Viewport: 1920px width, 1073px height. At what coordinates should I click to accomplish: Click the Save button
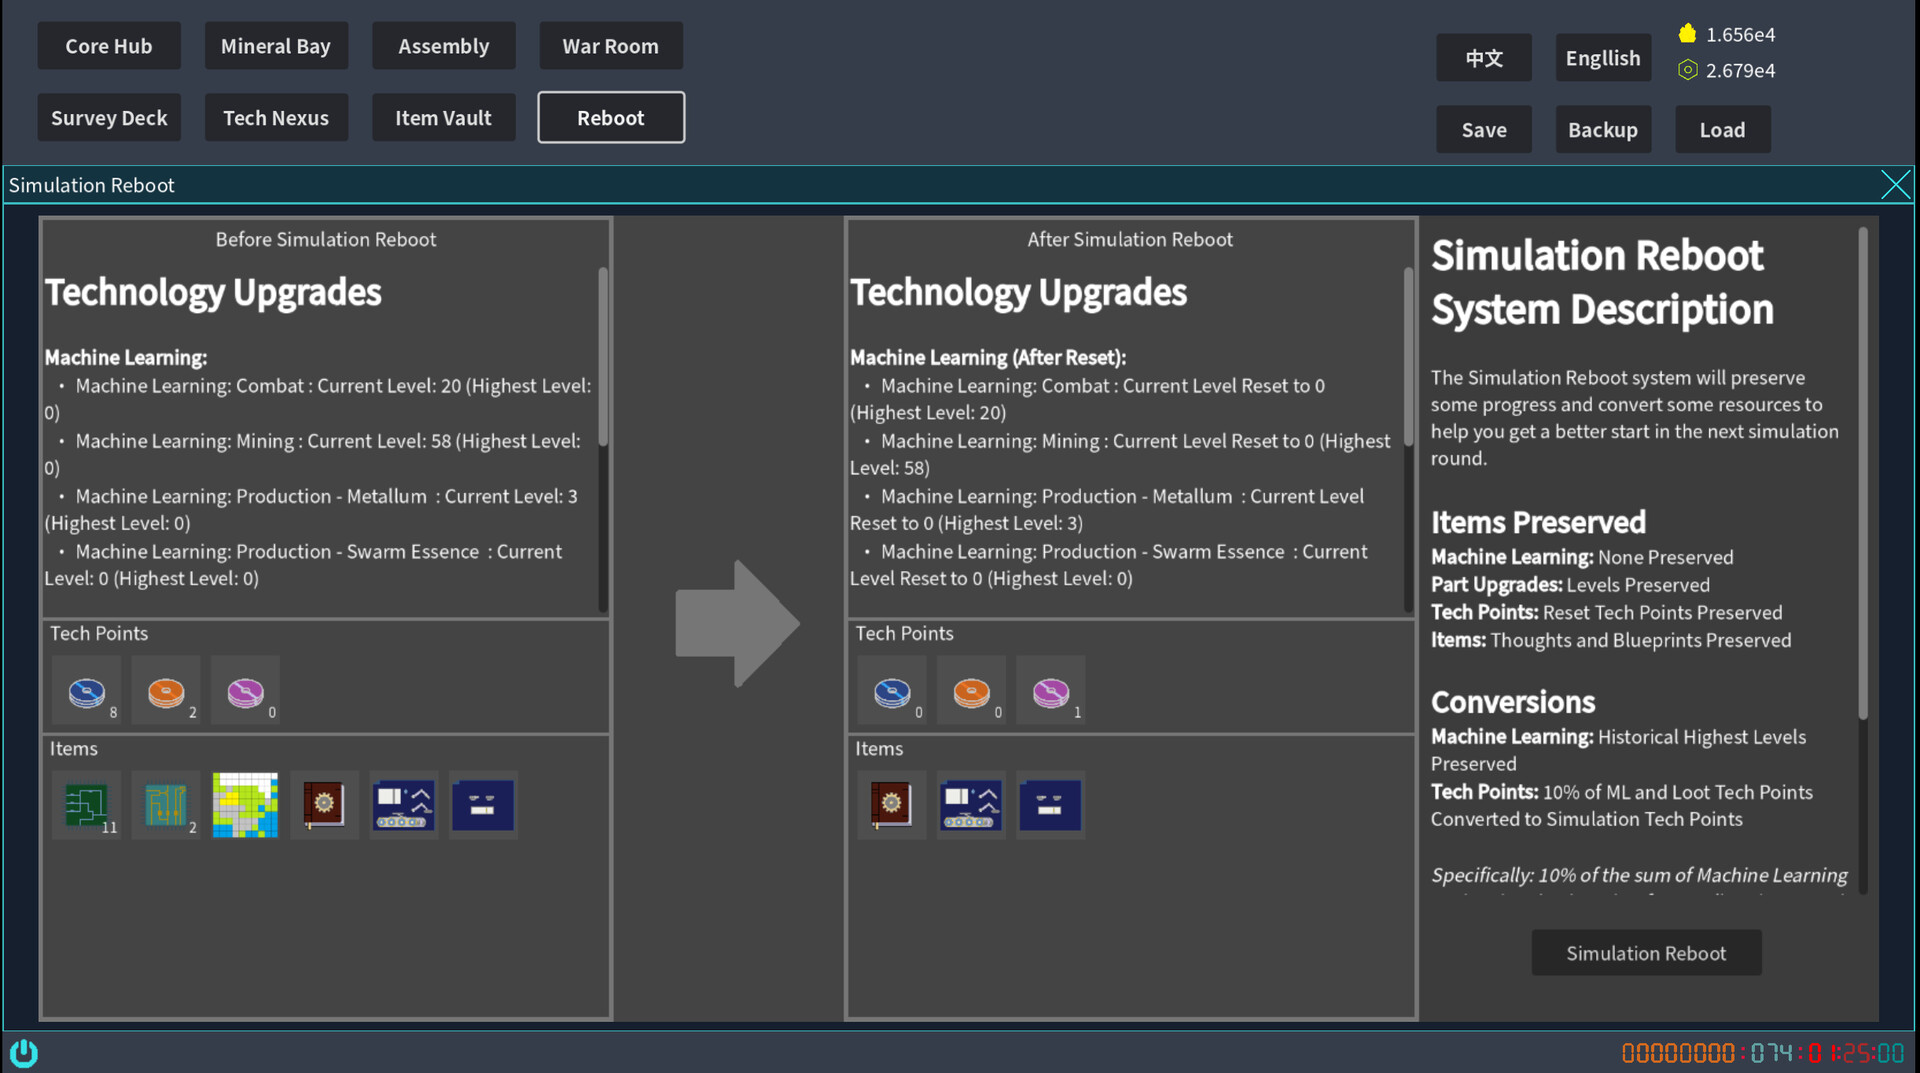tap(1483, 129)
